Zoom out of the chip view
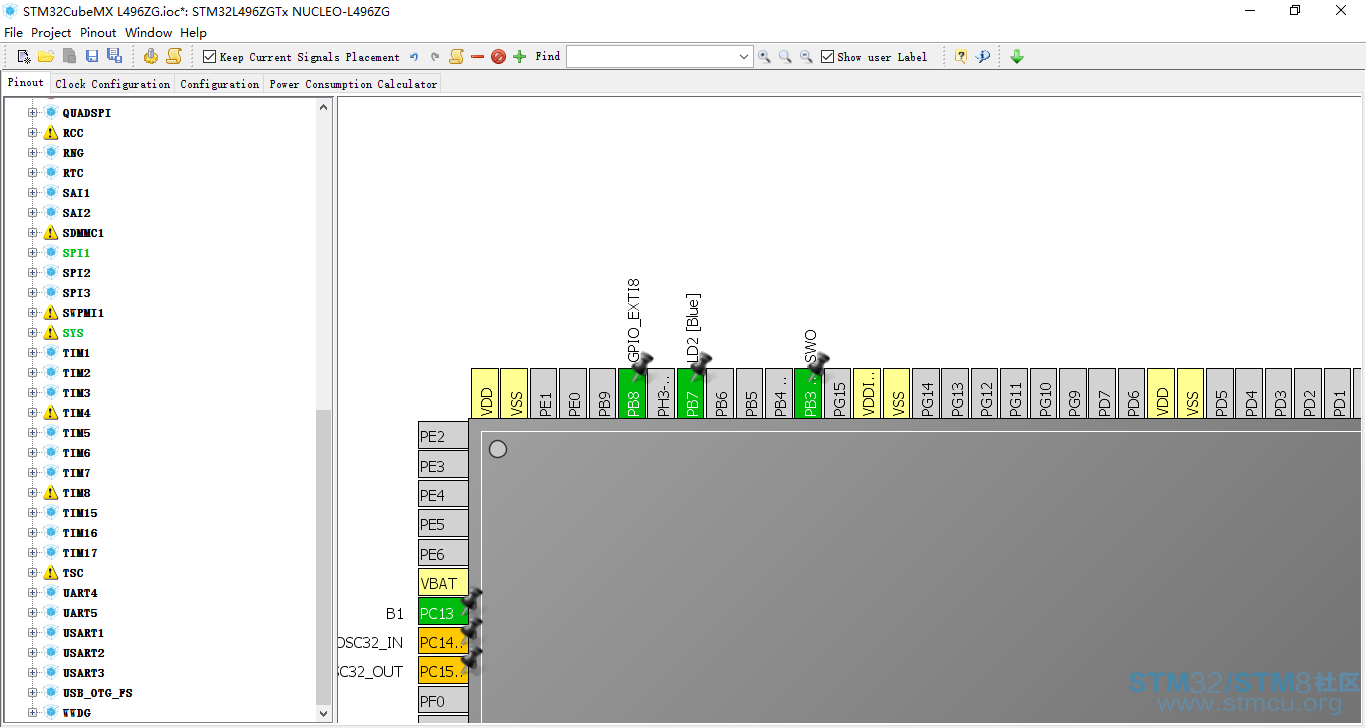 tap(806, 57)
